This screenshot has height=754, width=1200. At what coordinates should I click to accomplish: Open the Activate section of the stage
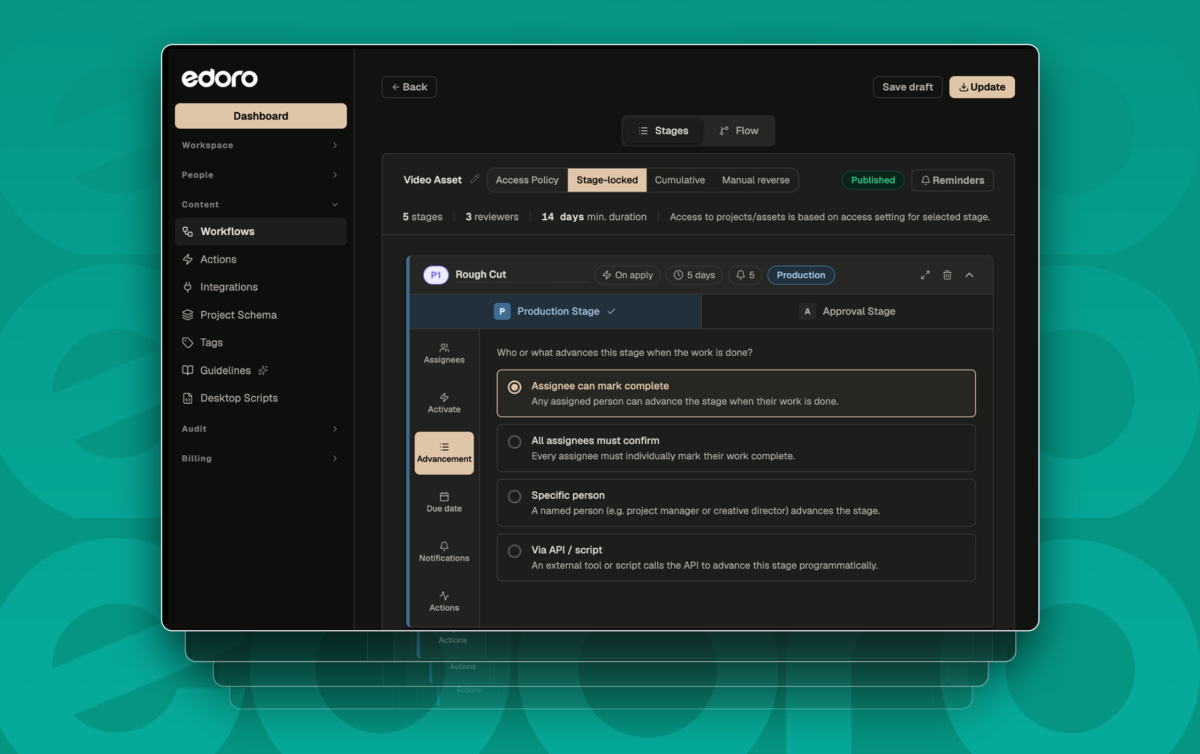click(x=444, y=403)
